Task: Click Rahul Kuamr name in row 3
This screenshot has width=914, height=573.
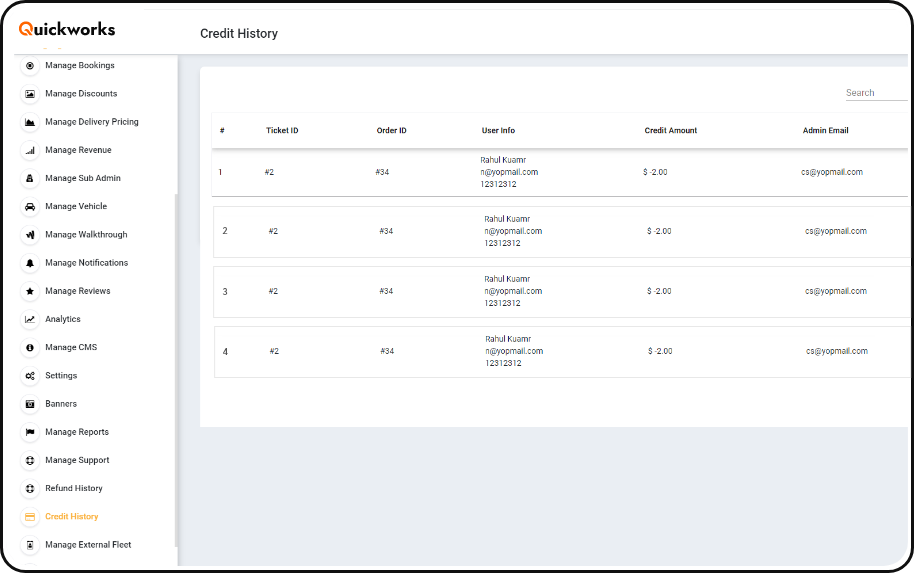Action: click(x=507, y=279)
